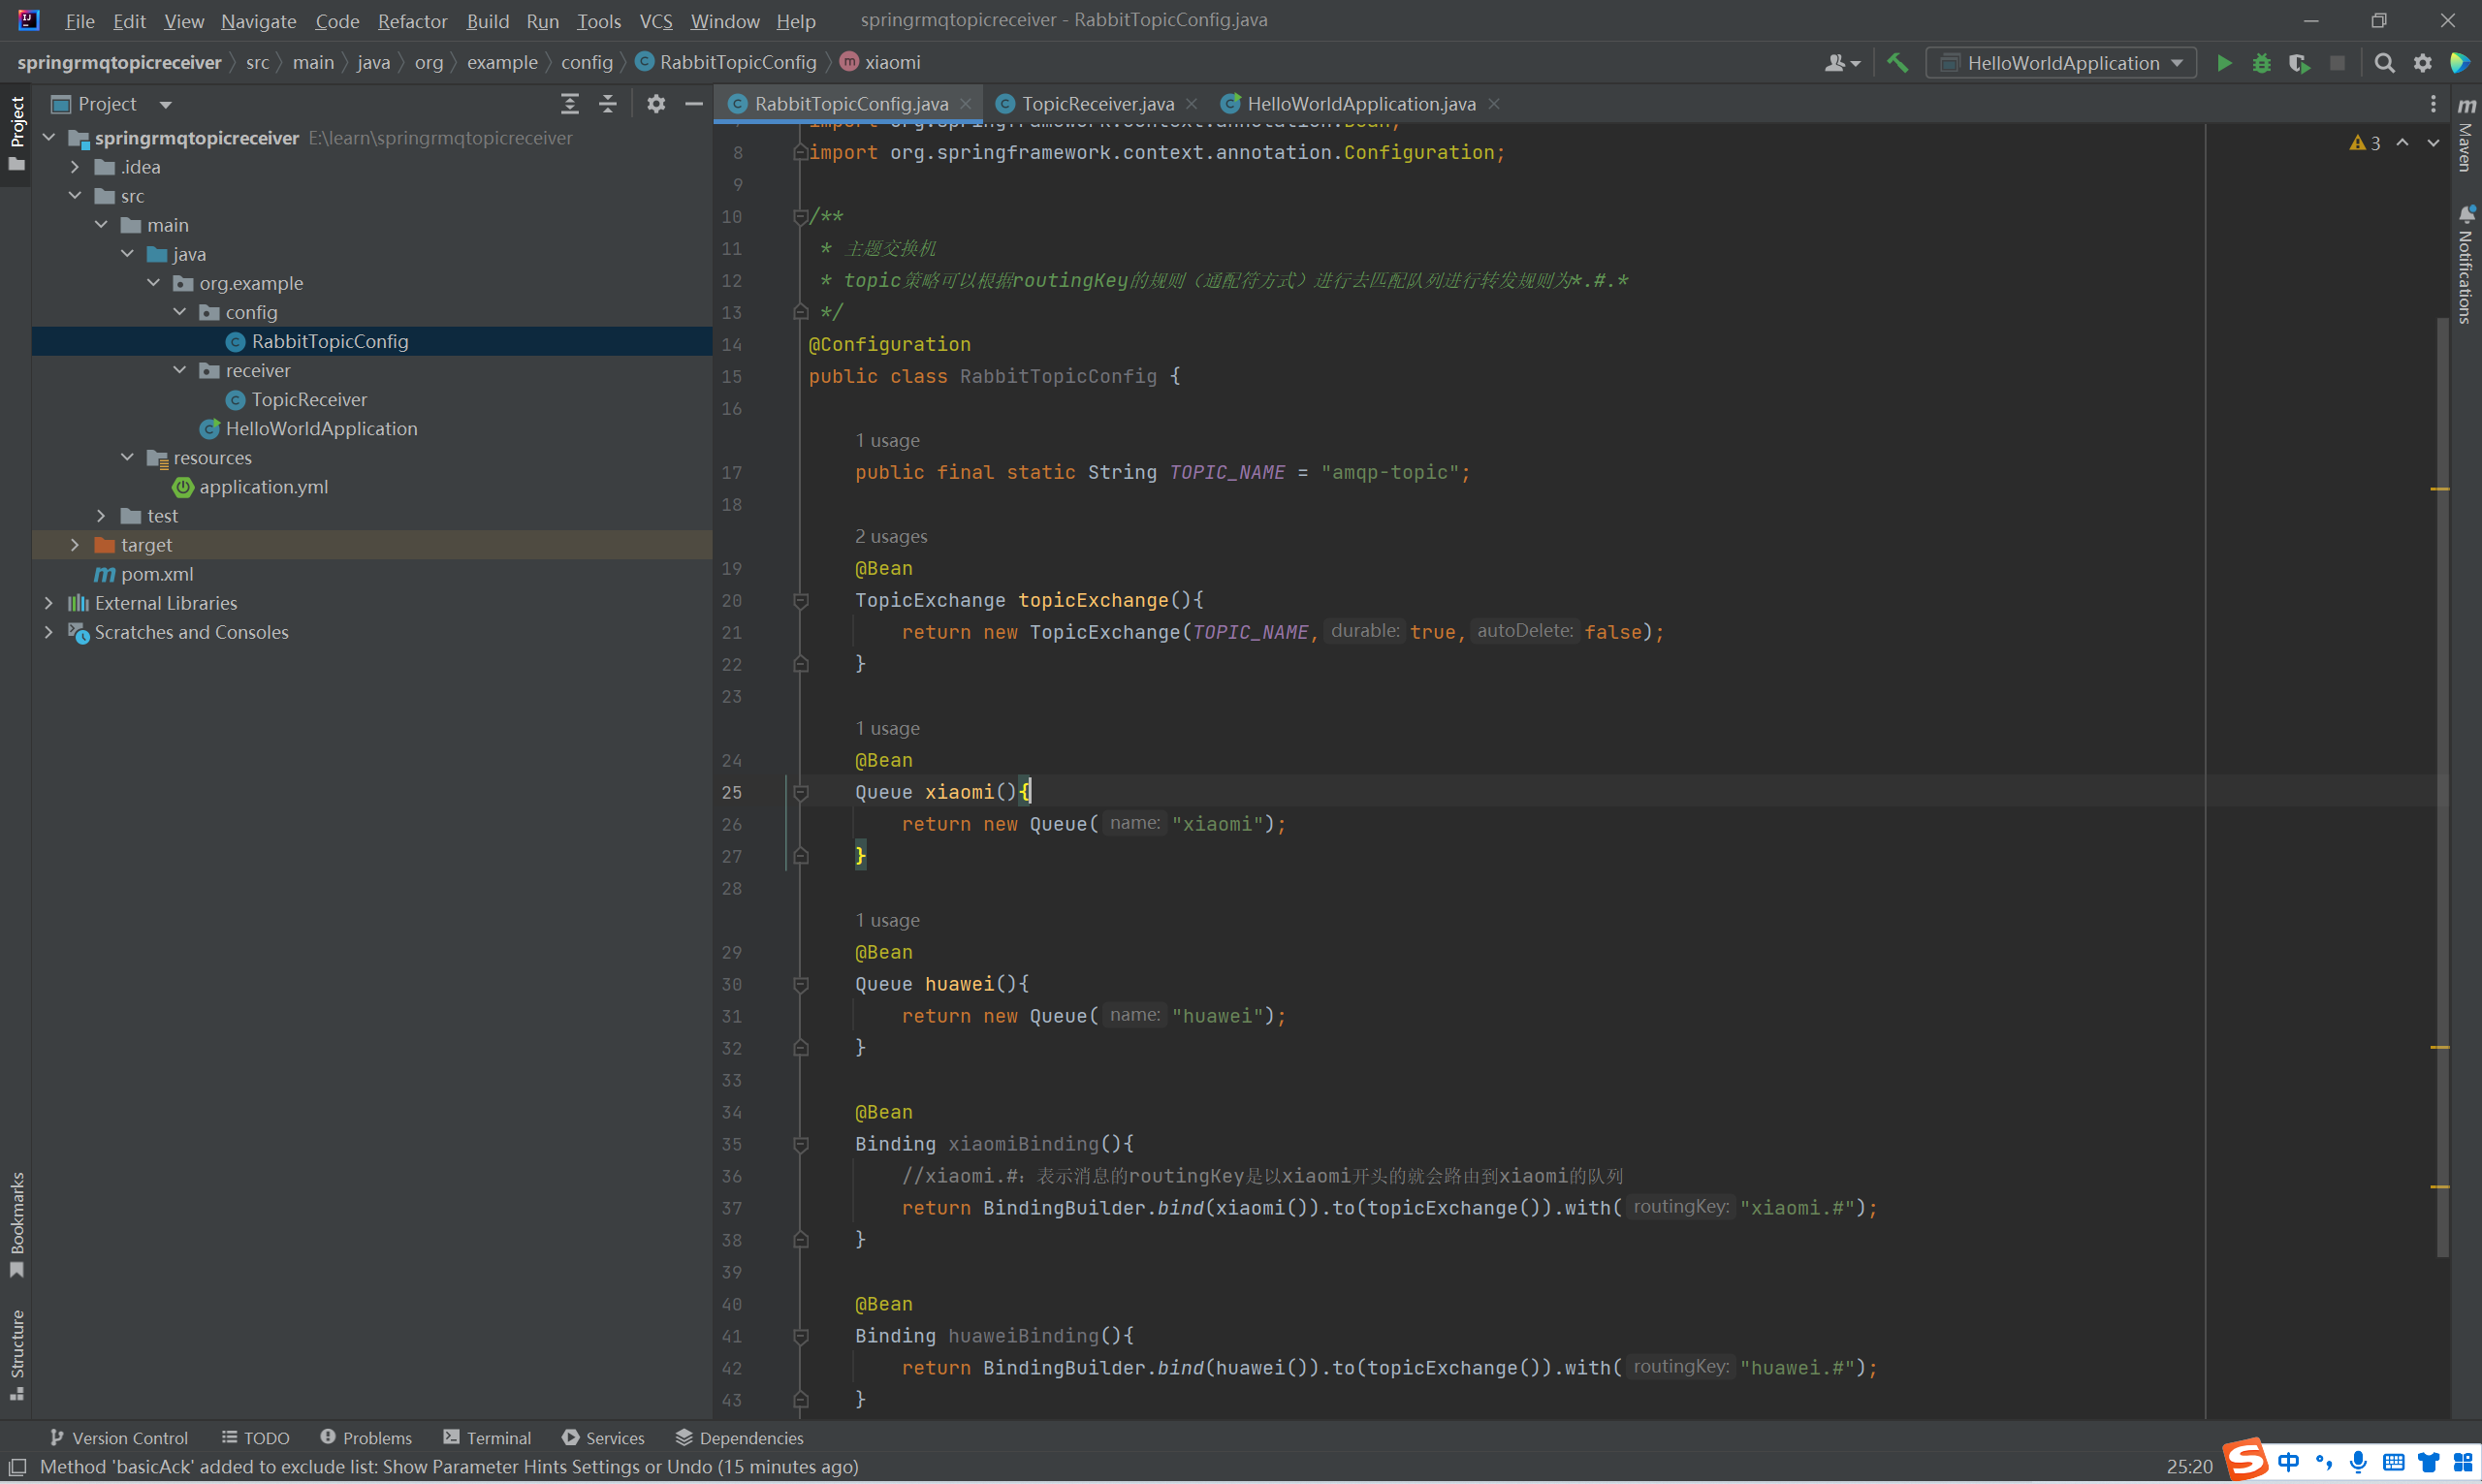Open application.yml in project tree
Screen dimensions: 2482x1484
coord(263,487)
